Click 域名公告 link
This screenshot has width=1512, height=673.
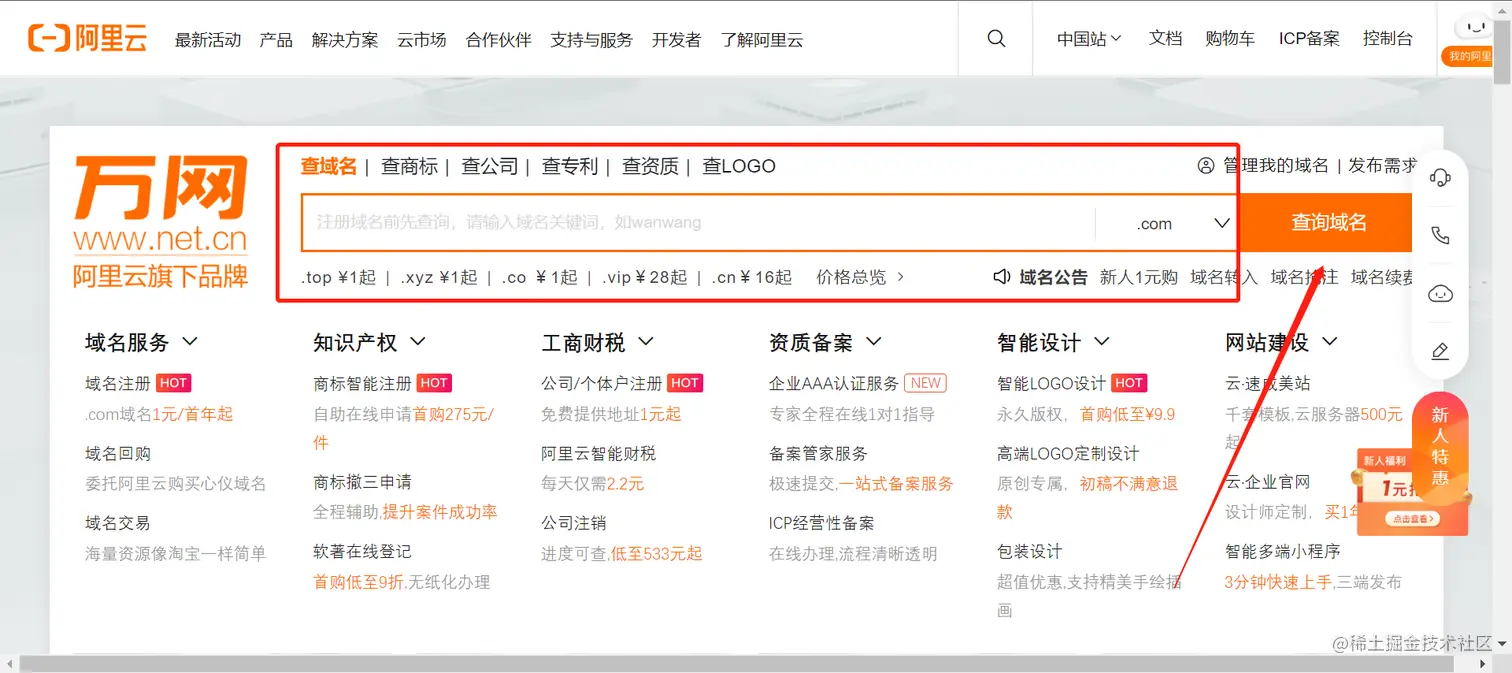pos(1053,277)
